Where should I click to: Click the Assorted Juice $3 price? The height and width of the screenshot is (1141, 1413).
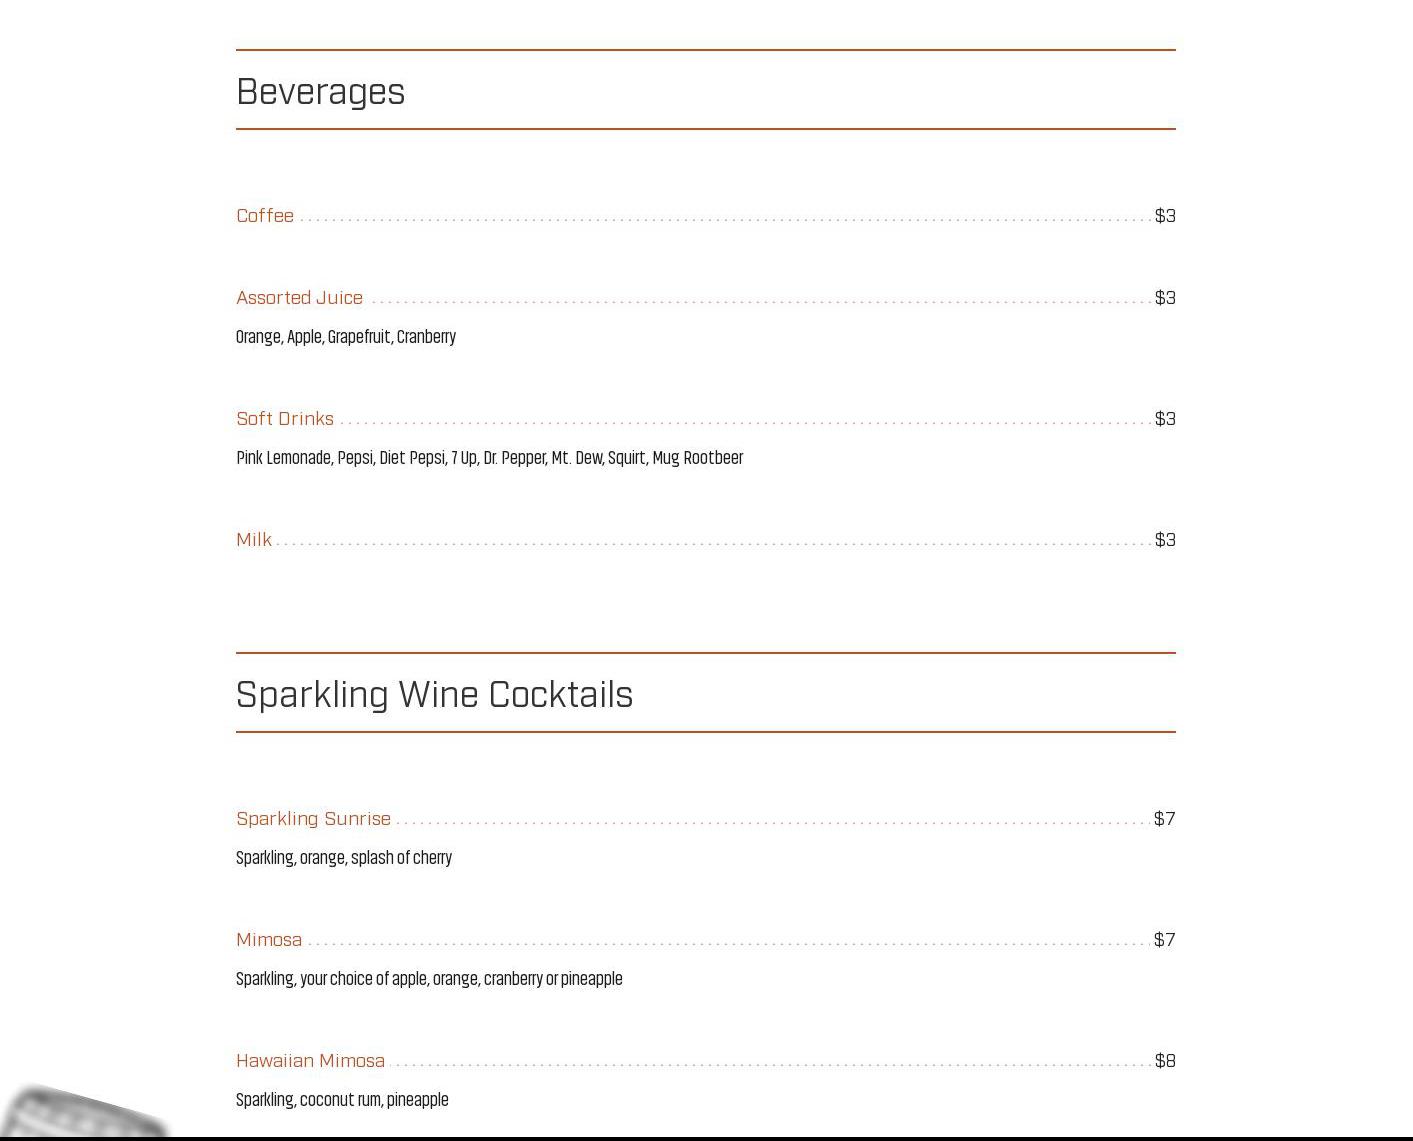click(x=1164, y=298)
